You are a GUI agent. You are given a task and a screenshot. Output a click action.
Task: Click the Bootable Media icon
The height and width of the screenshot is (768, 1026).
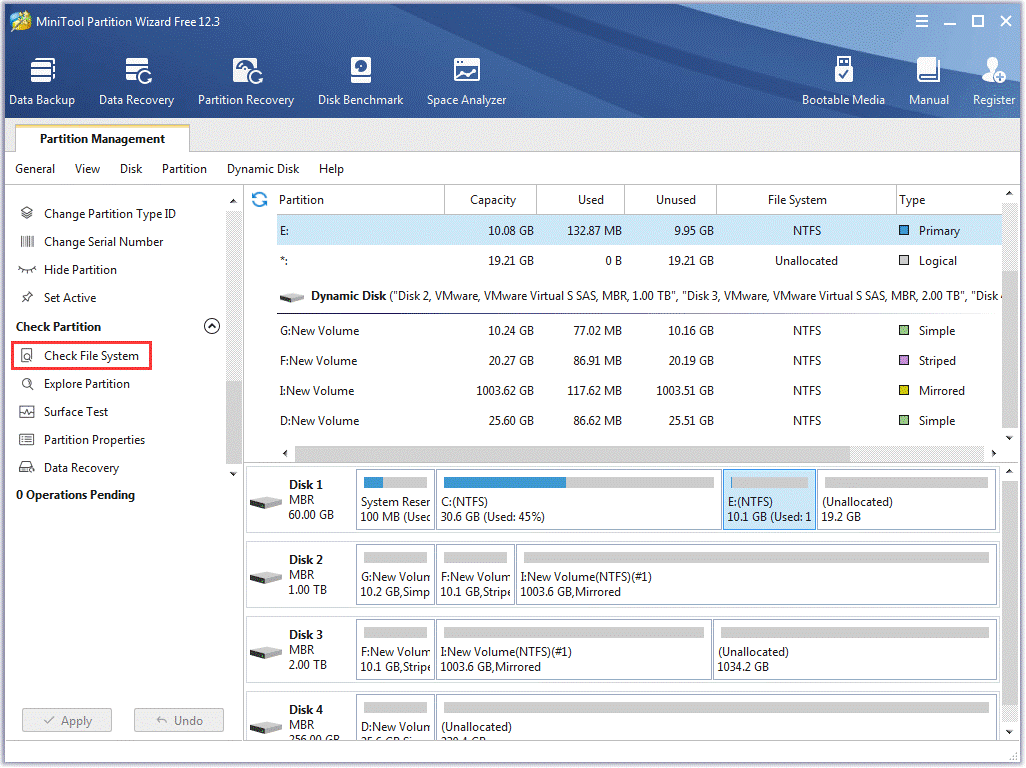843,82
